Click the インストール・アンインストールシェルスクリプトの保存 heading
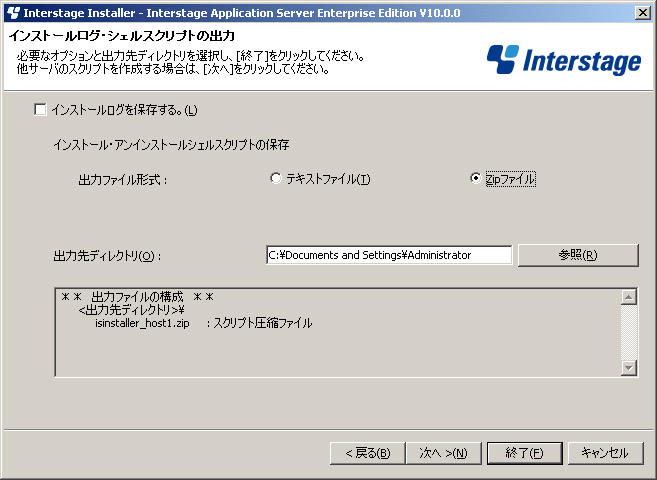657x480 pixels. coord(171,145)
